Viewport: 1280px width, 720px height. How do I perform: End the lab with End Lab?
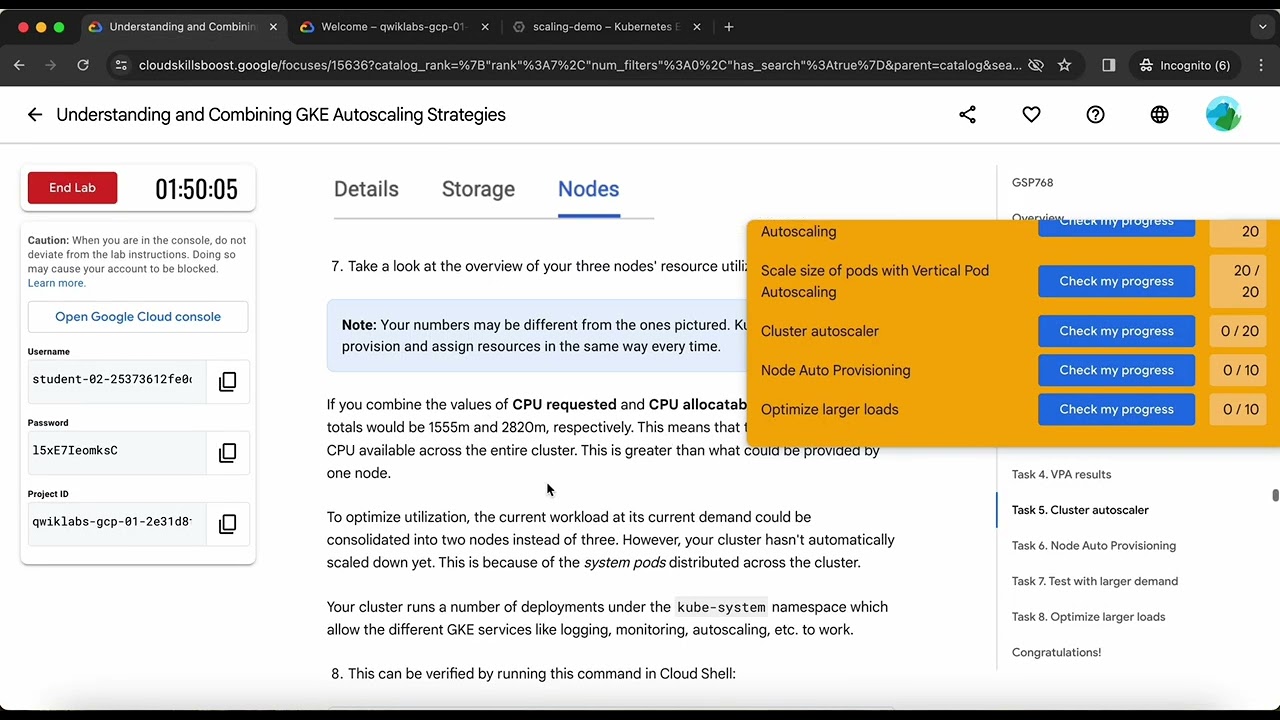(72, 188)
